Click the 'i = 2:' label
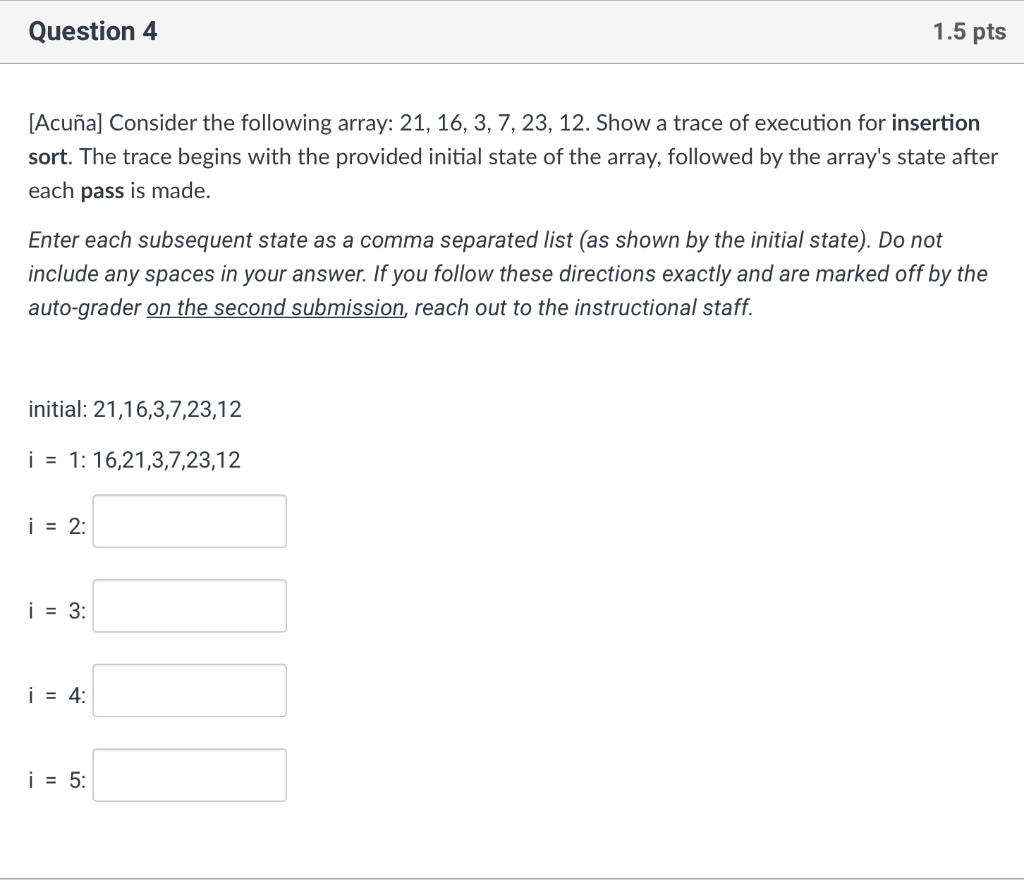1024x883 pixels. [x=57, y=526]
